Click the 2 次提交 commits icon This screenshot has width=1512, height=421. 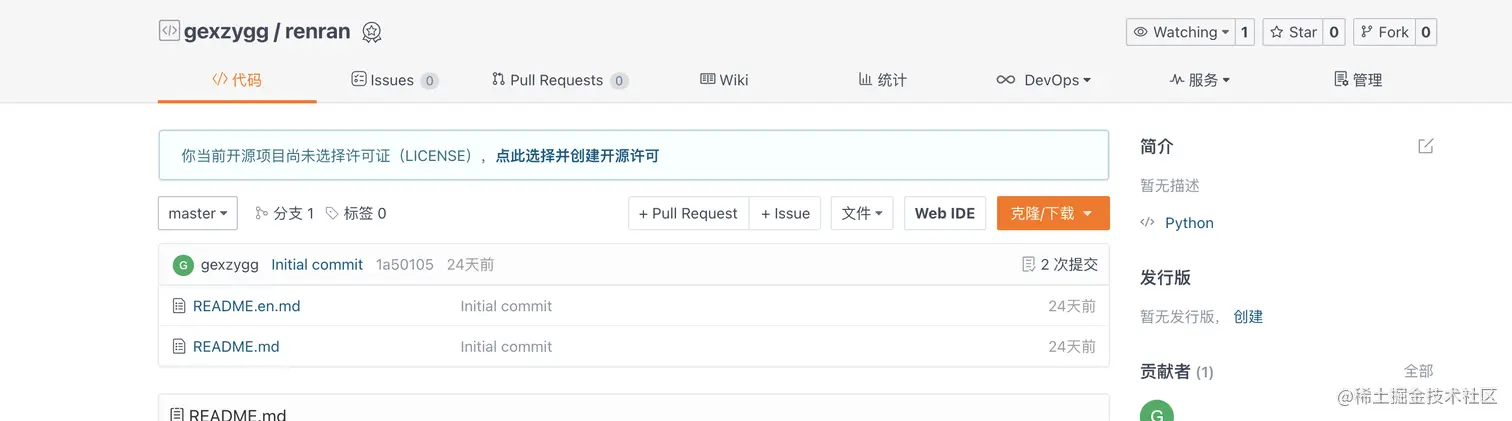[x=1028, y=265]
